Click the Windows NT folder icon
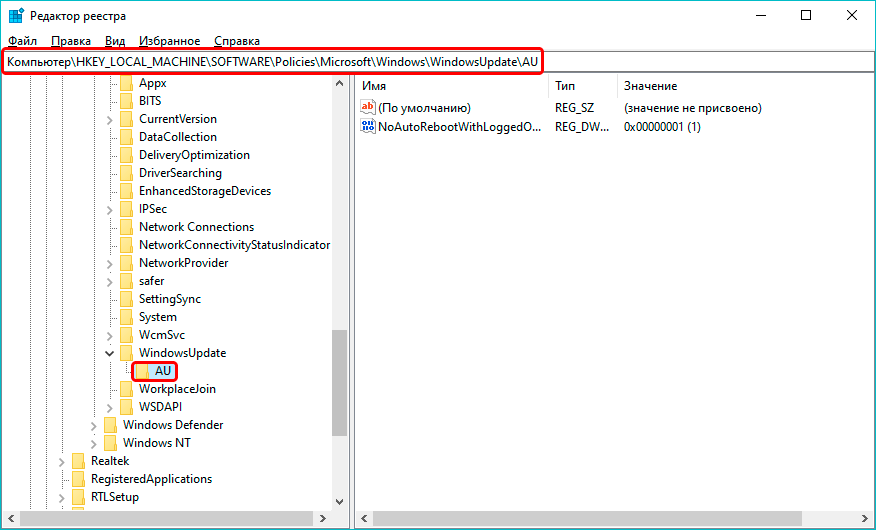 coord(111,443)
